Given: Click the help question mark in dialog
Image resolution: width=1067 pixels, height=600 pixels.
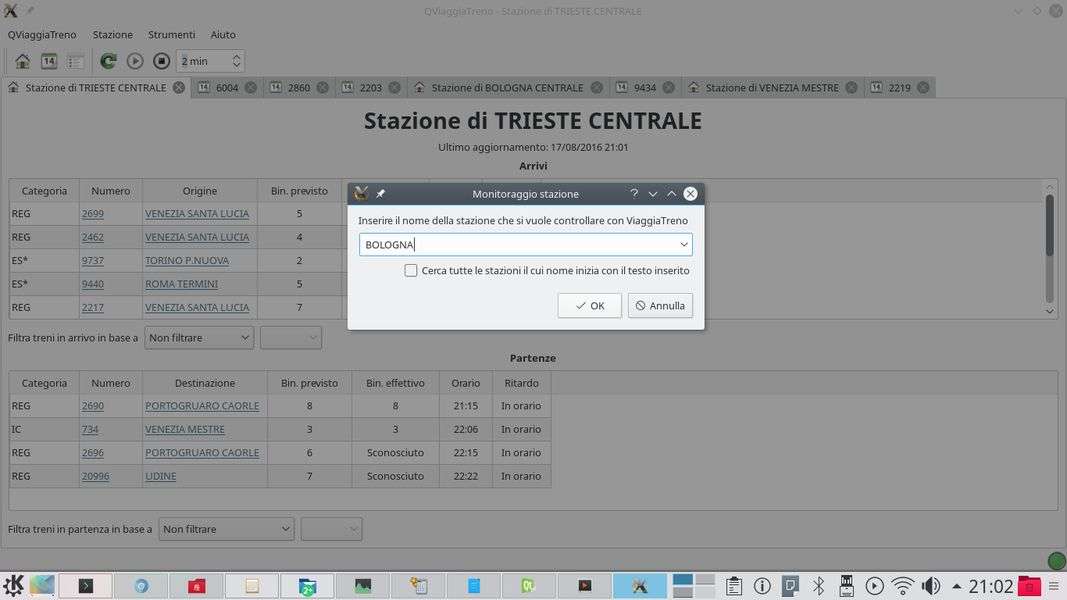Looking at the screenshot, I should tap(634, 194).
